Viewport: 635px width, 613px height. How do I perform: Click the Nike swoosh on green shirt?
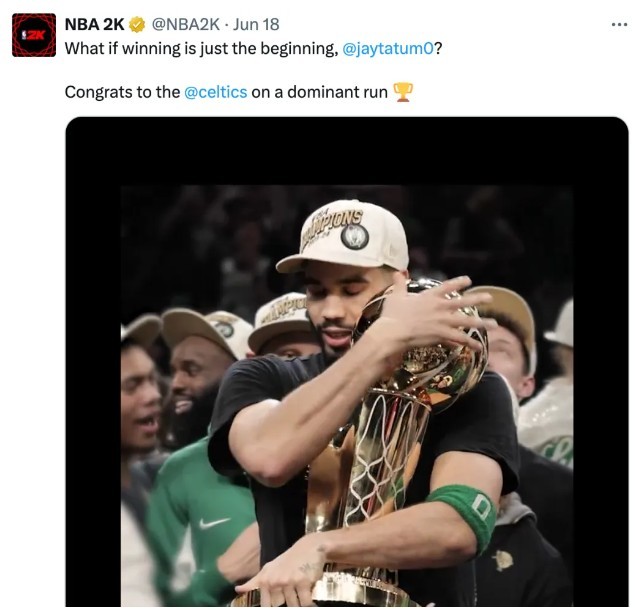coord(213,523)
